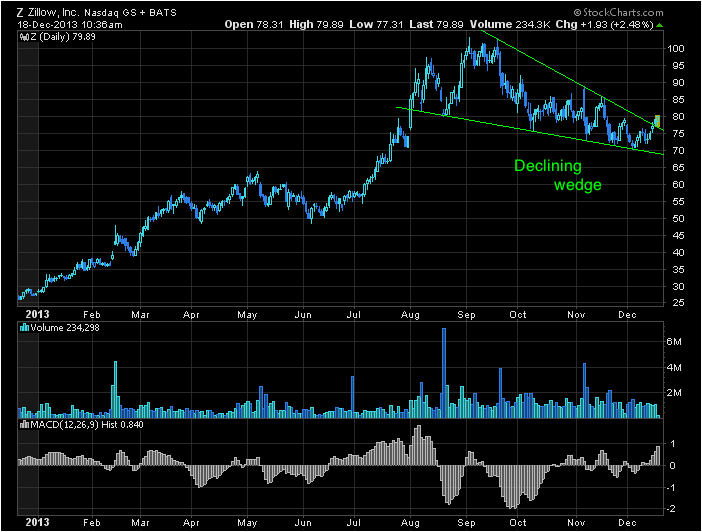Click the 30 price axis label
The width and height of the screenshot is (702, 532).
pos(678,286)
